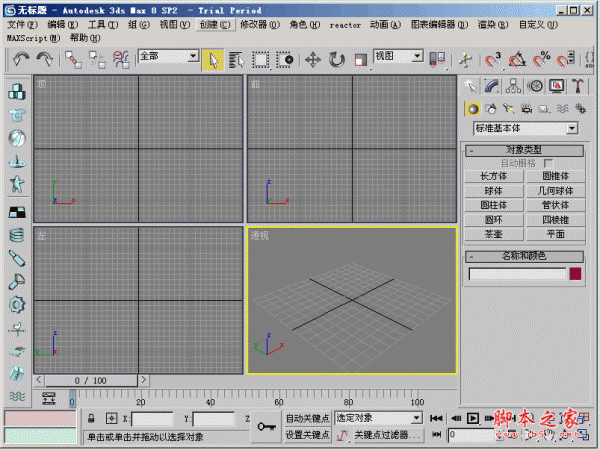Click Select and Manipulate icon
Image resolution: width=600 pixels, height=450 pixels.
[x=466, y=60]
